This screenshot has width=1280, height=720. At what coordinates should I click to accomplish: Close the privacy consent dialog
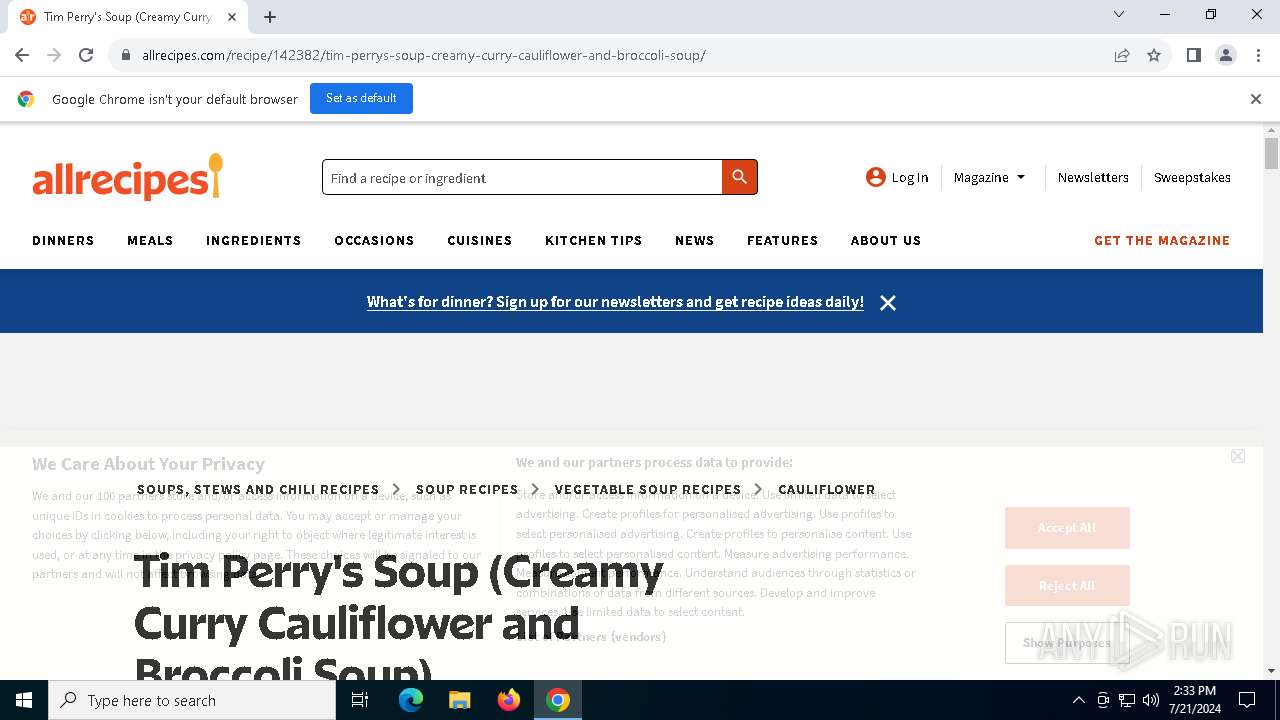pos(1238,456)
